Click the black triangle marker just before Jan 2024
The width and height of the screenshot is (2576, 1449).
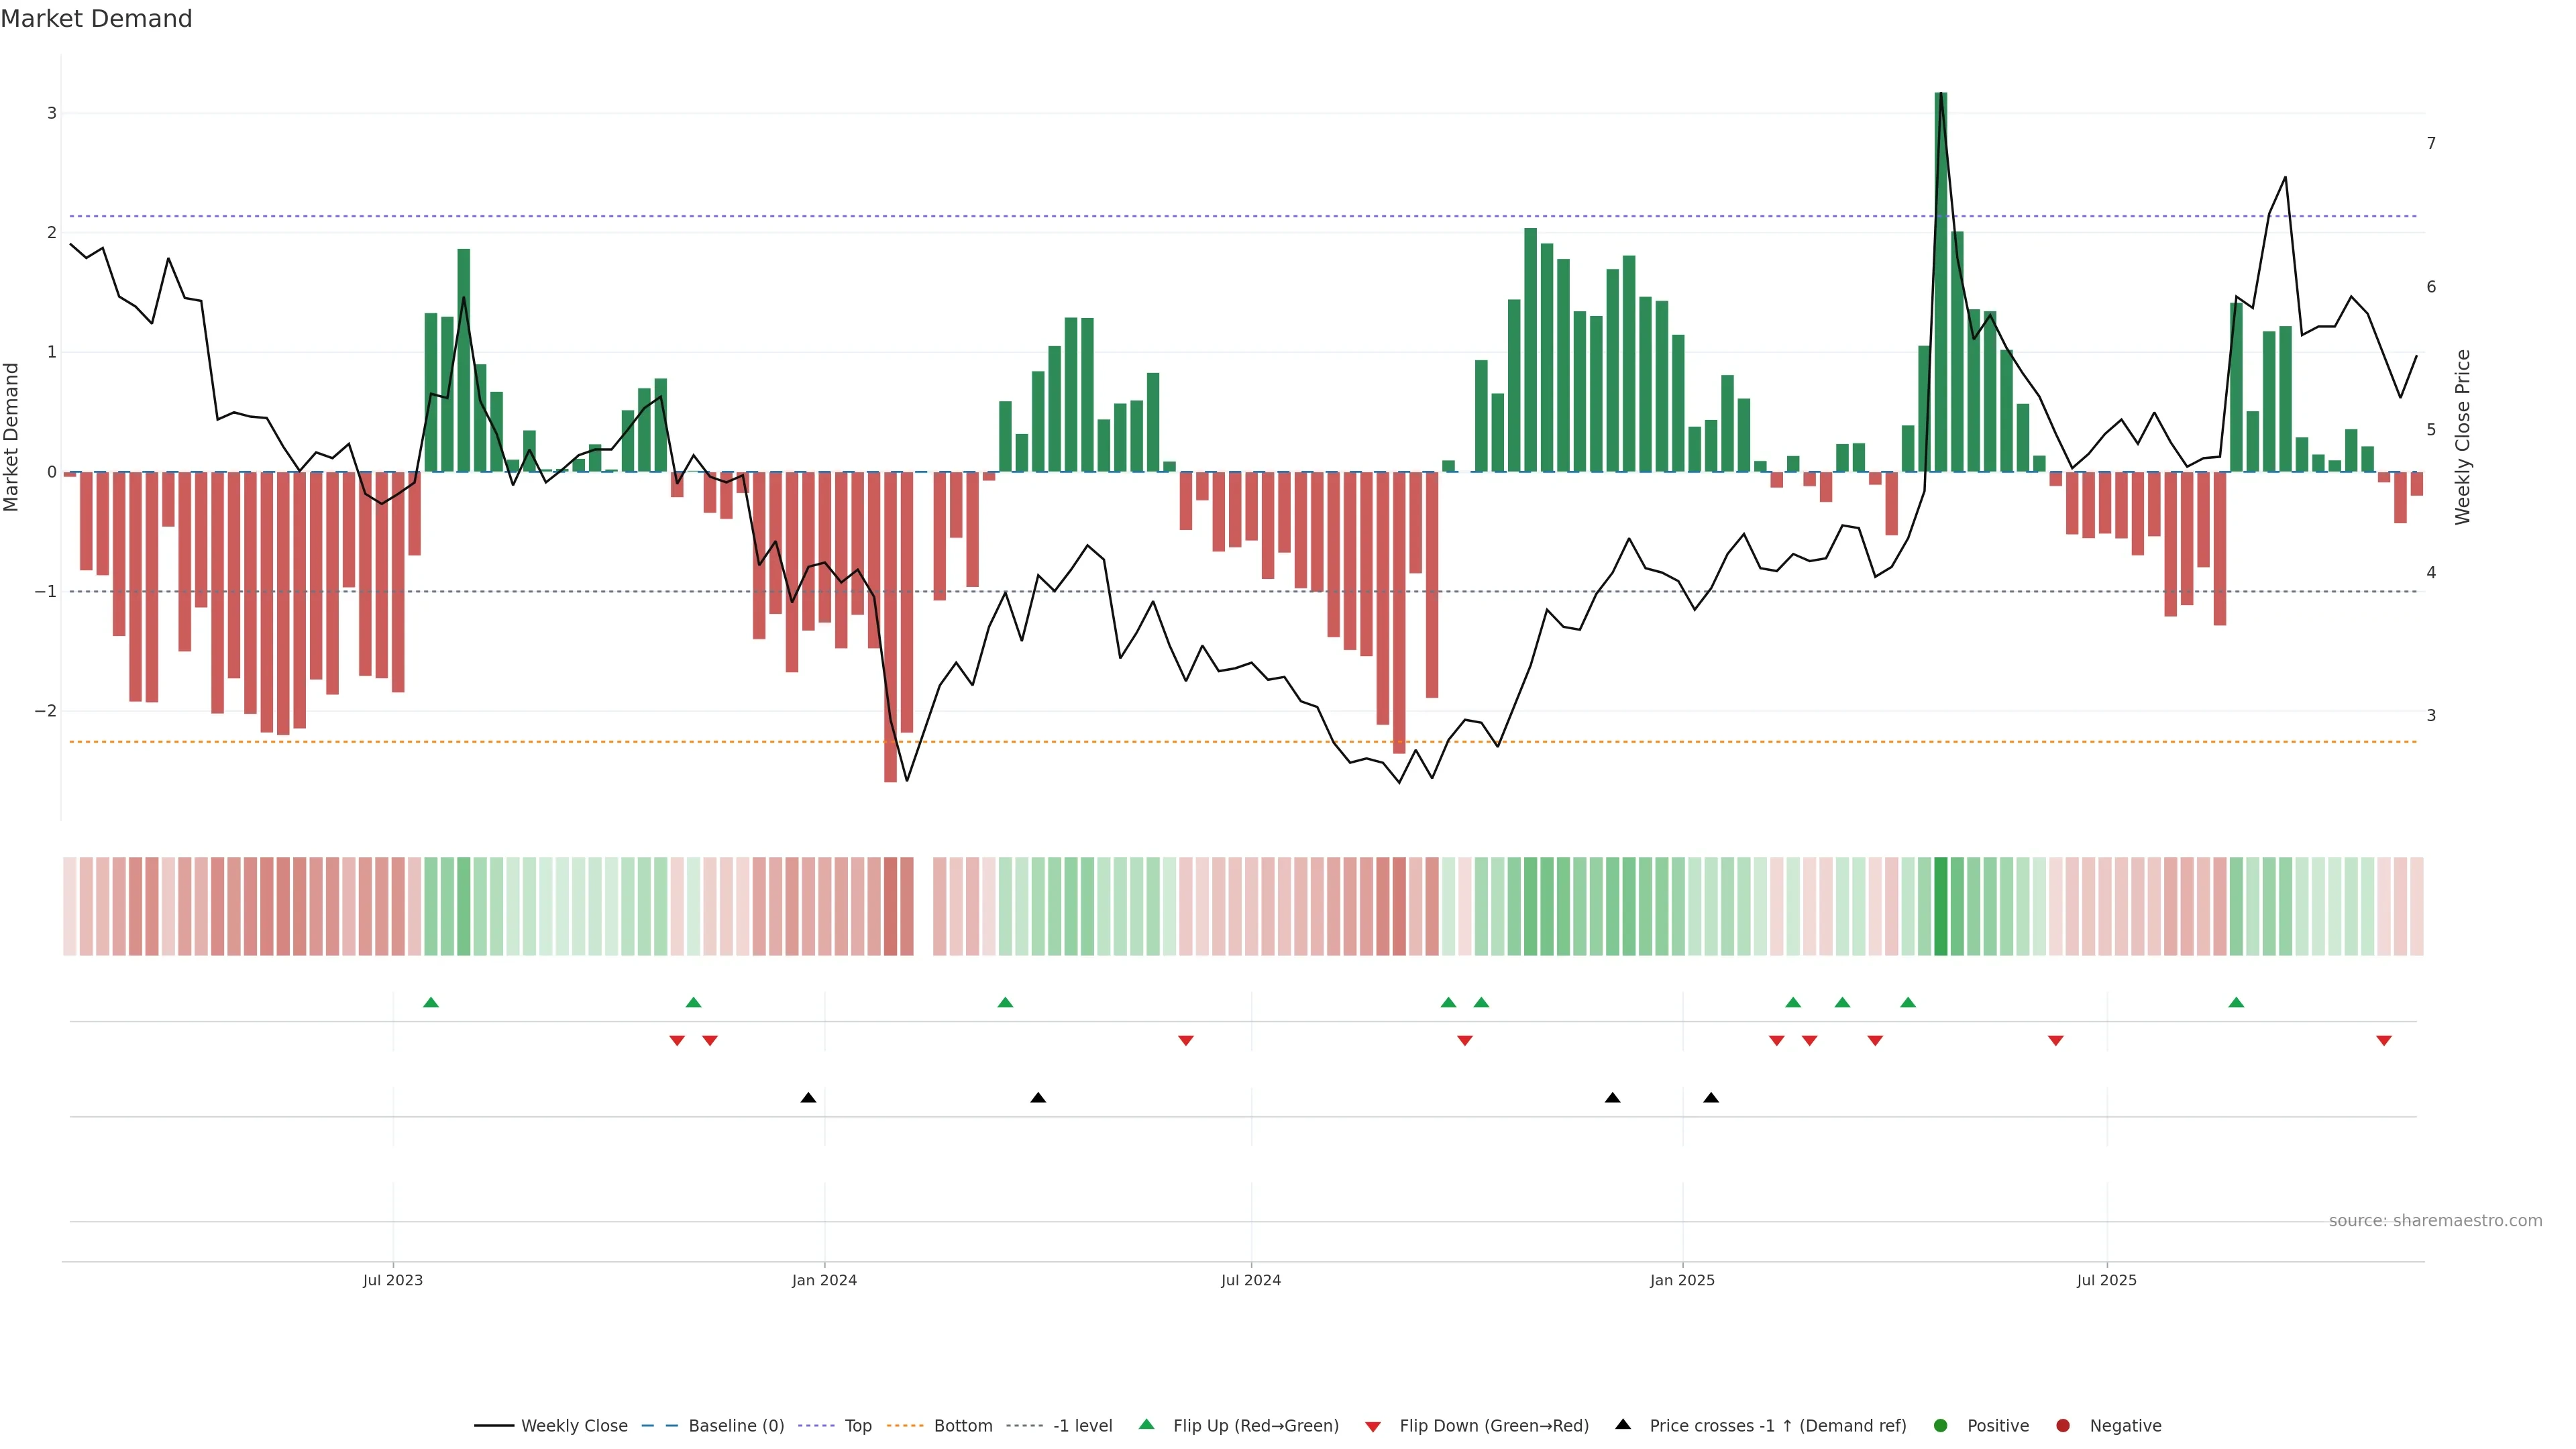click(808, 1098)
